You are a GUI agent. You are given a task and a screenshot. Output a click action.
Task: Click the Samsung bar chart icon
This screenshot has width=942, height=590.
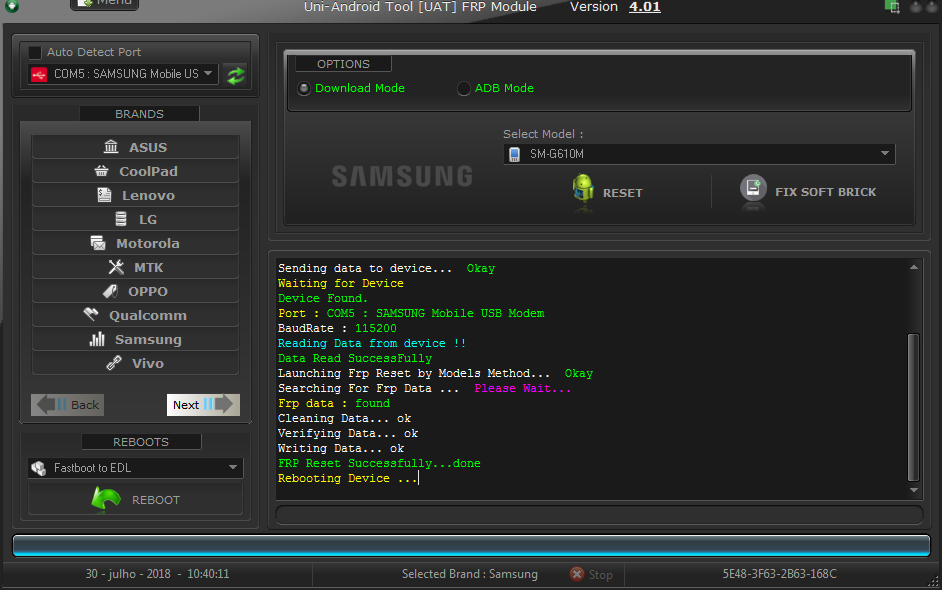(x=97, y=339)
